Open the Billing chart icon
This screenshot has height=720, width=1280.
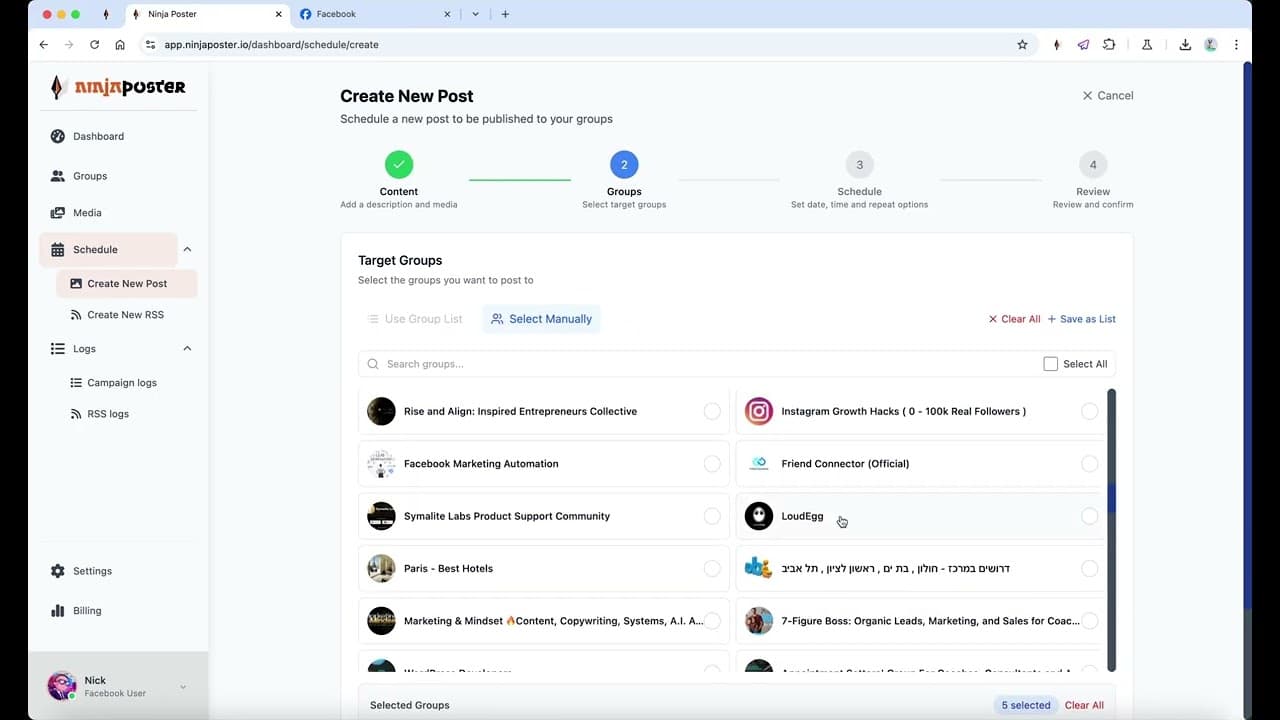pos(58,611)
